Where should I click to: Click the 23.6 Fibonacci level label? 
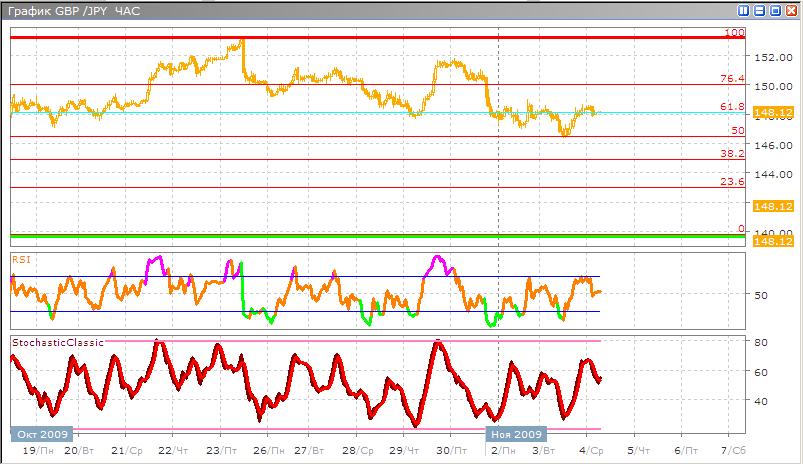733,182
